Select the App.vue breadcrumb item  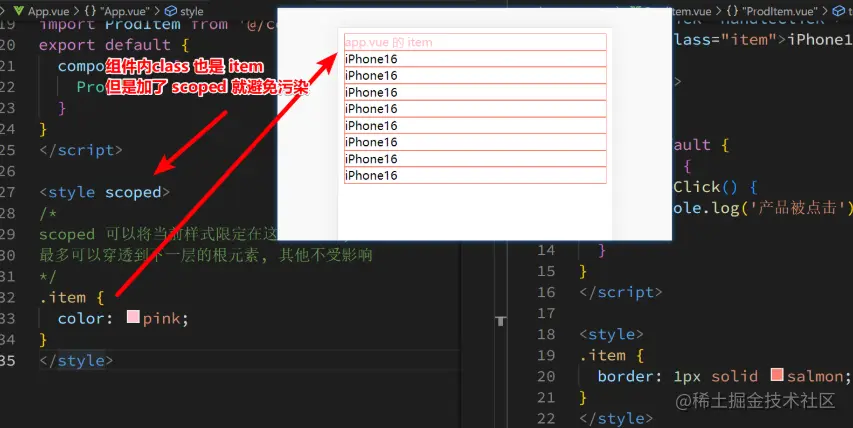coord(48,11)
